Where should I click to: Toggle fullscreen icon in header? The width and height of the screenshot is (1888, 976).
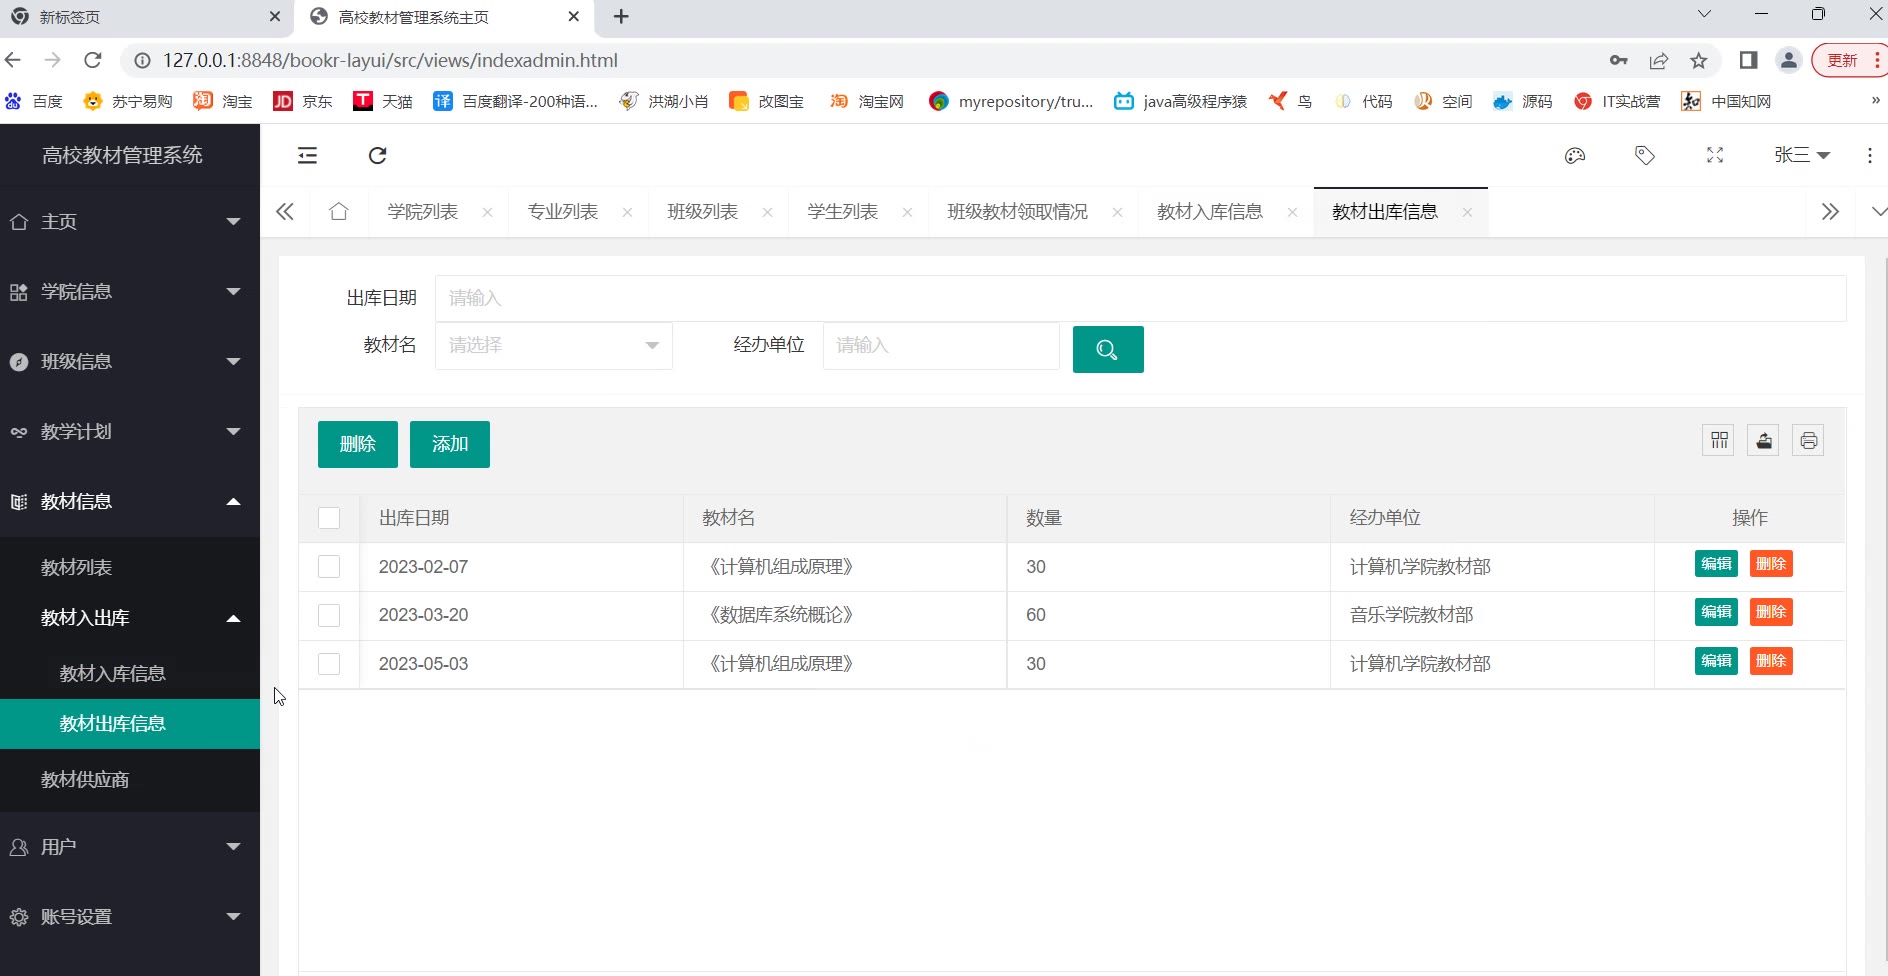pos(1715,155)
